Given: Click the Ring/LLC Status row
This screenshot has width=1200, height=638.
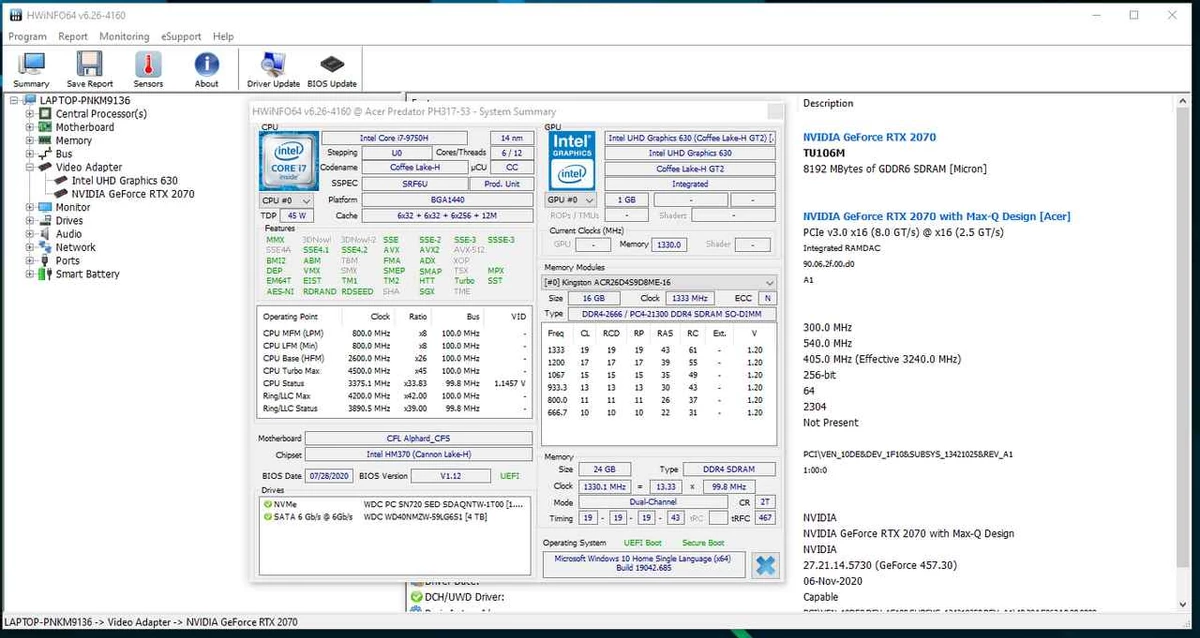Looking at the screenshot, I should [x=394, y=408].
